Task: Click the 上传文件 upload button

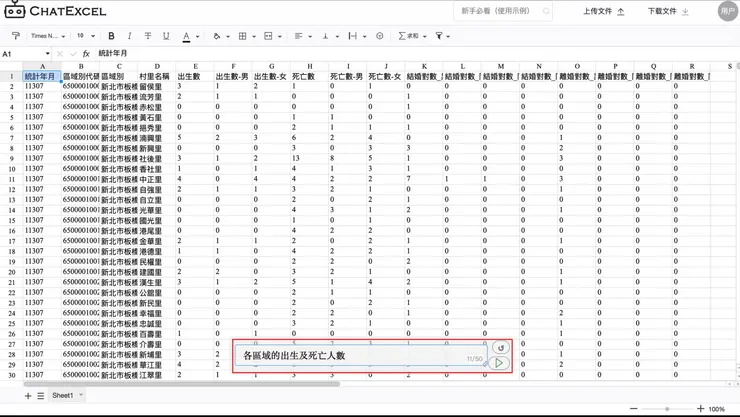Action: 604,11
